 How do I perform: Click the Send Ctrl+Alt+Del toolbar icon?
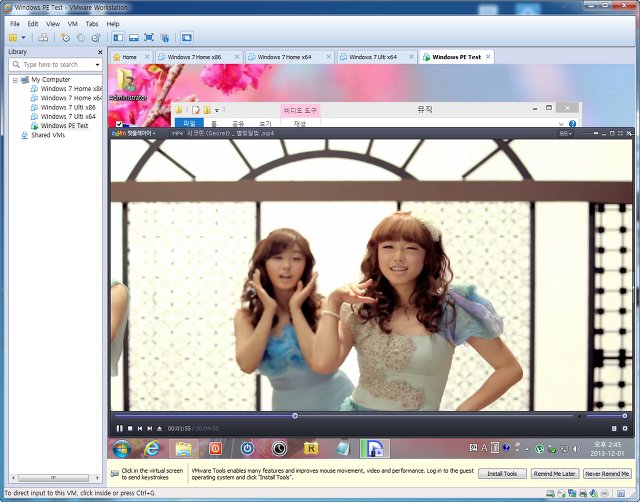(x=43, y=38)
